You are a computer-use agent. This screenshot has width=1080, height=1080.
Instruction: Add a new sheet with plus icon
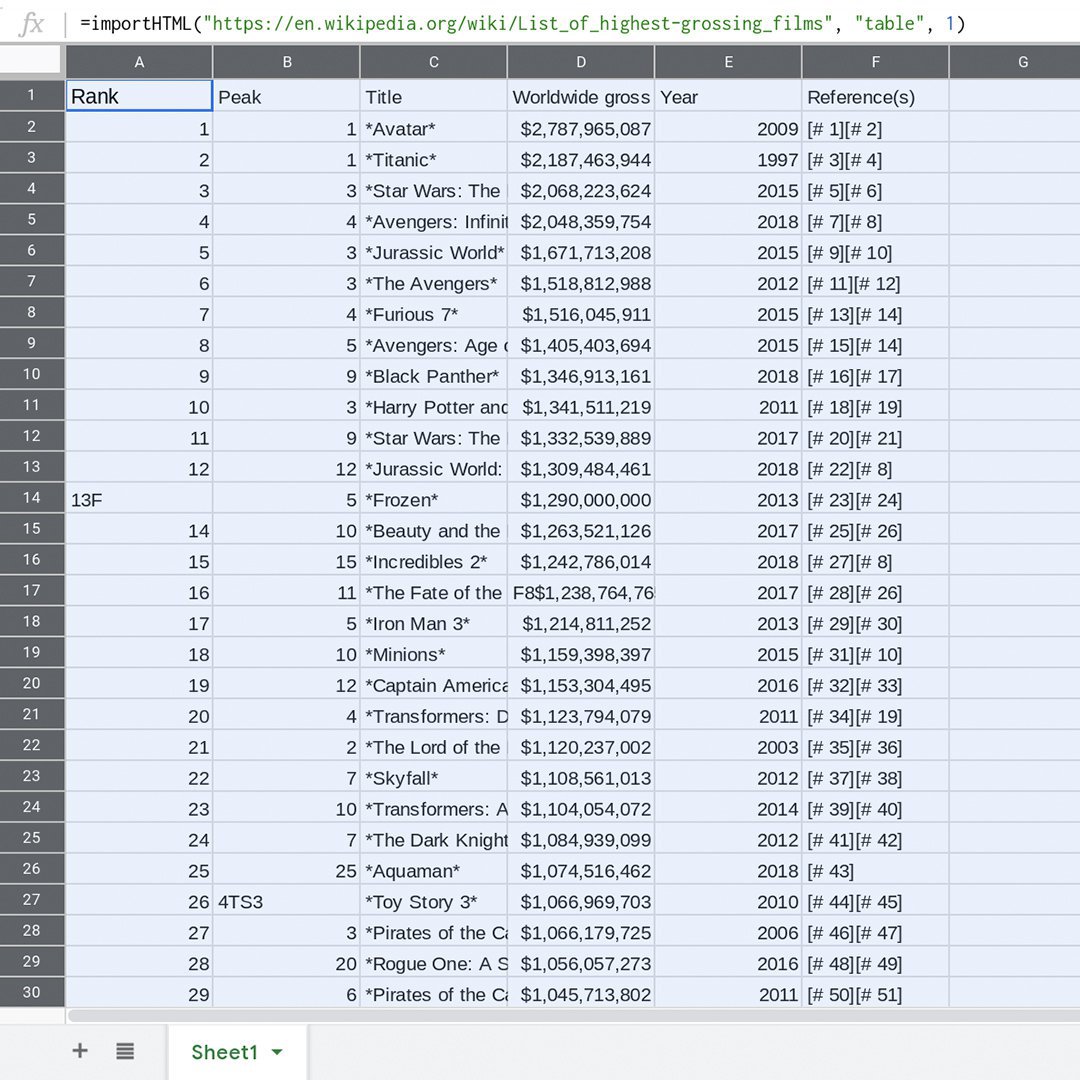coord(80,1050)
